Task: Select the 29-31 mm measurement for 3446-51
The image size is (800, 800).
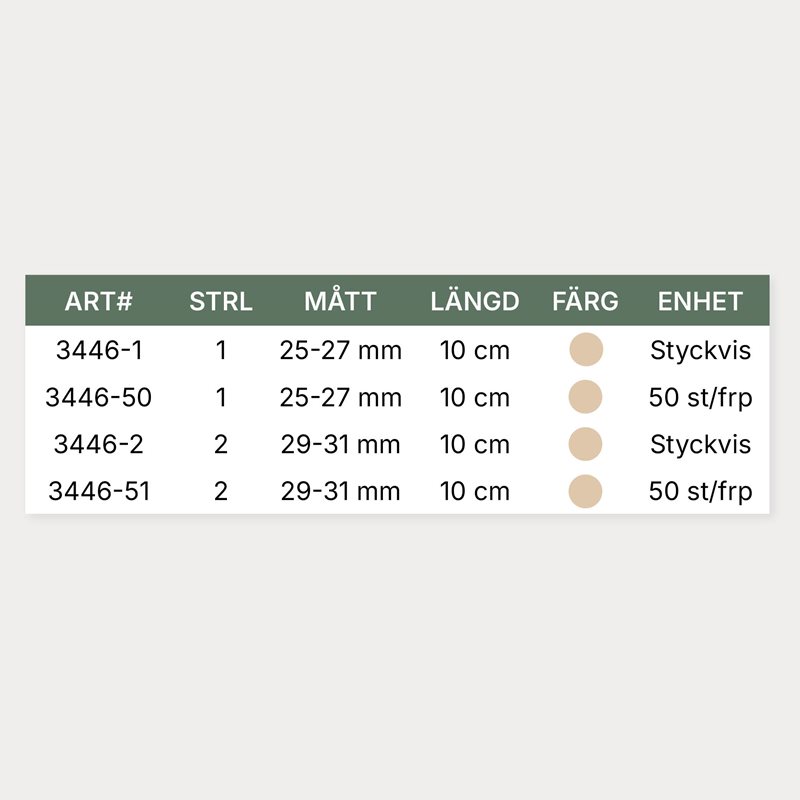Action: 341,491
